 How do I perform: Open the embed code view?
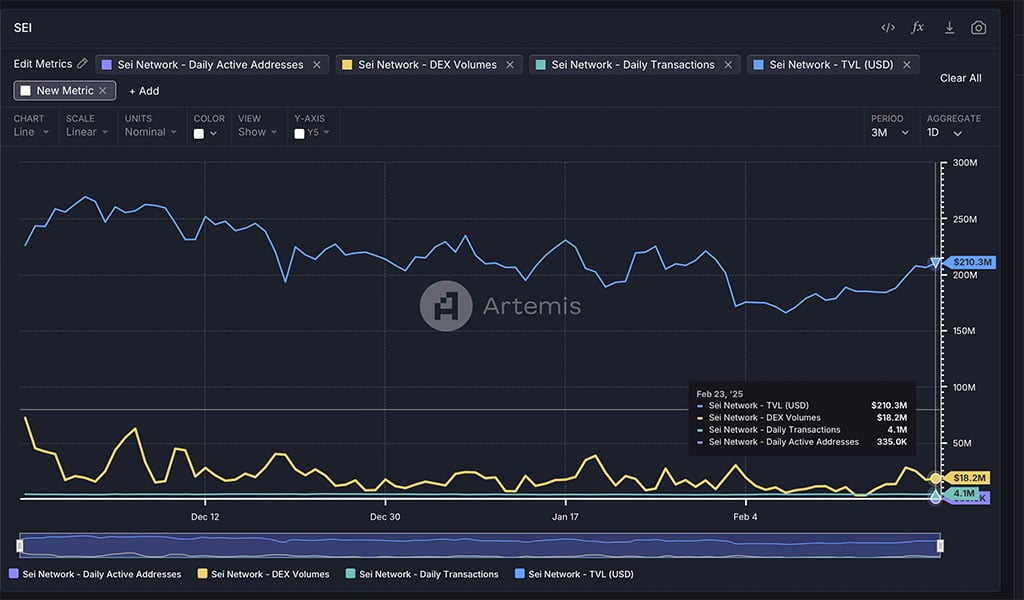point(888,27)
